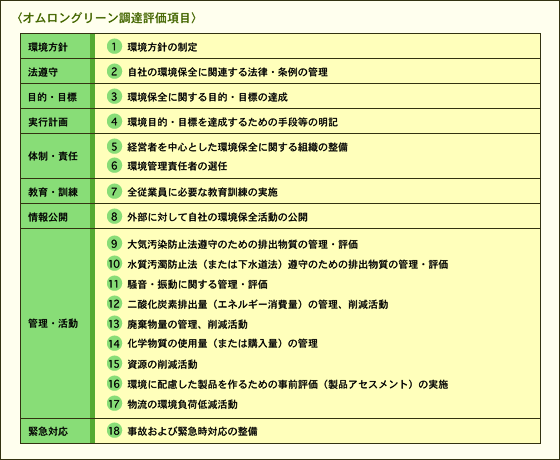Select the number 12 circle icon
The width and height of the screenshot is (560, 460).
114,304
